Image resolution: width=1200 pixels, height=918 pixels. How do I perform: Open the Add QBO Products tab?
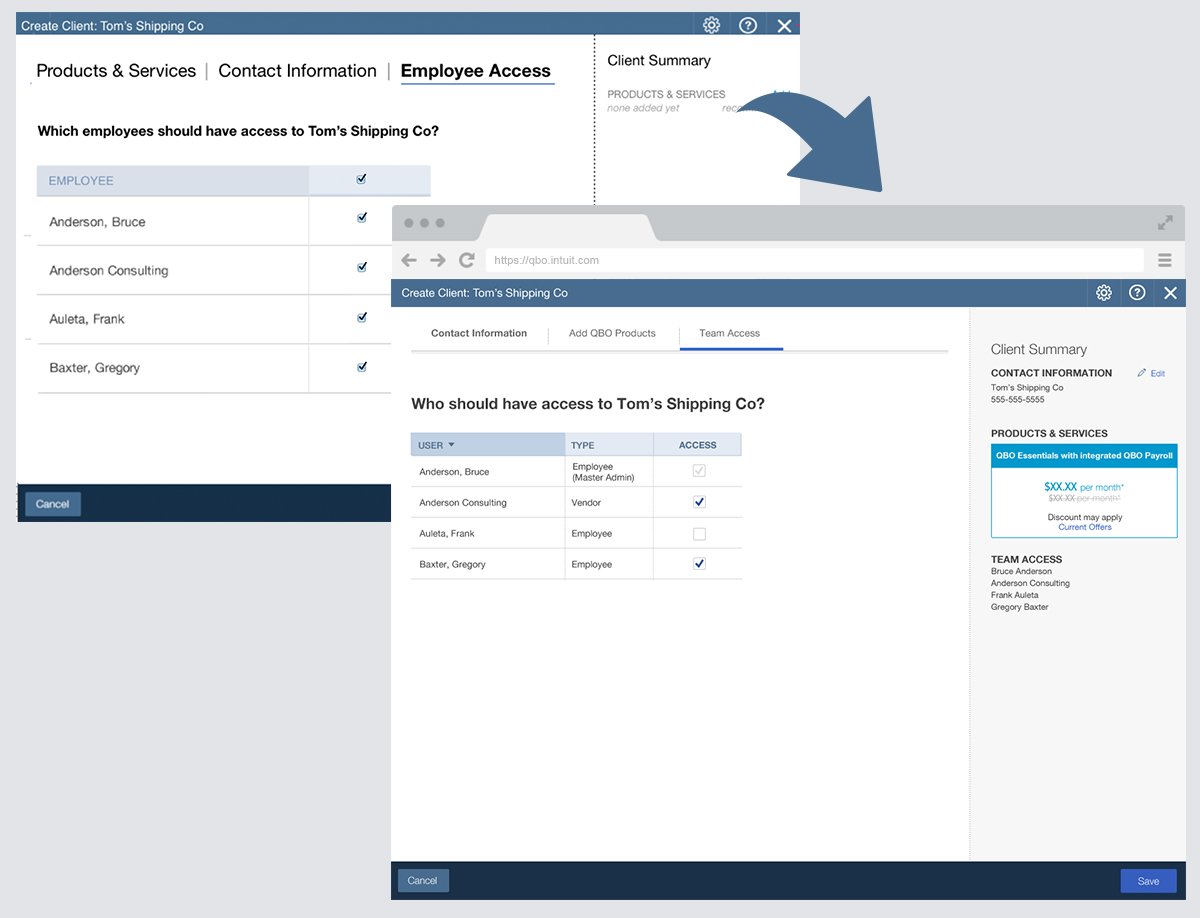point(612,333)
